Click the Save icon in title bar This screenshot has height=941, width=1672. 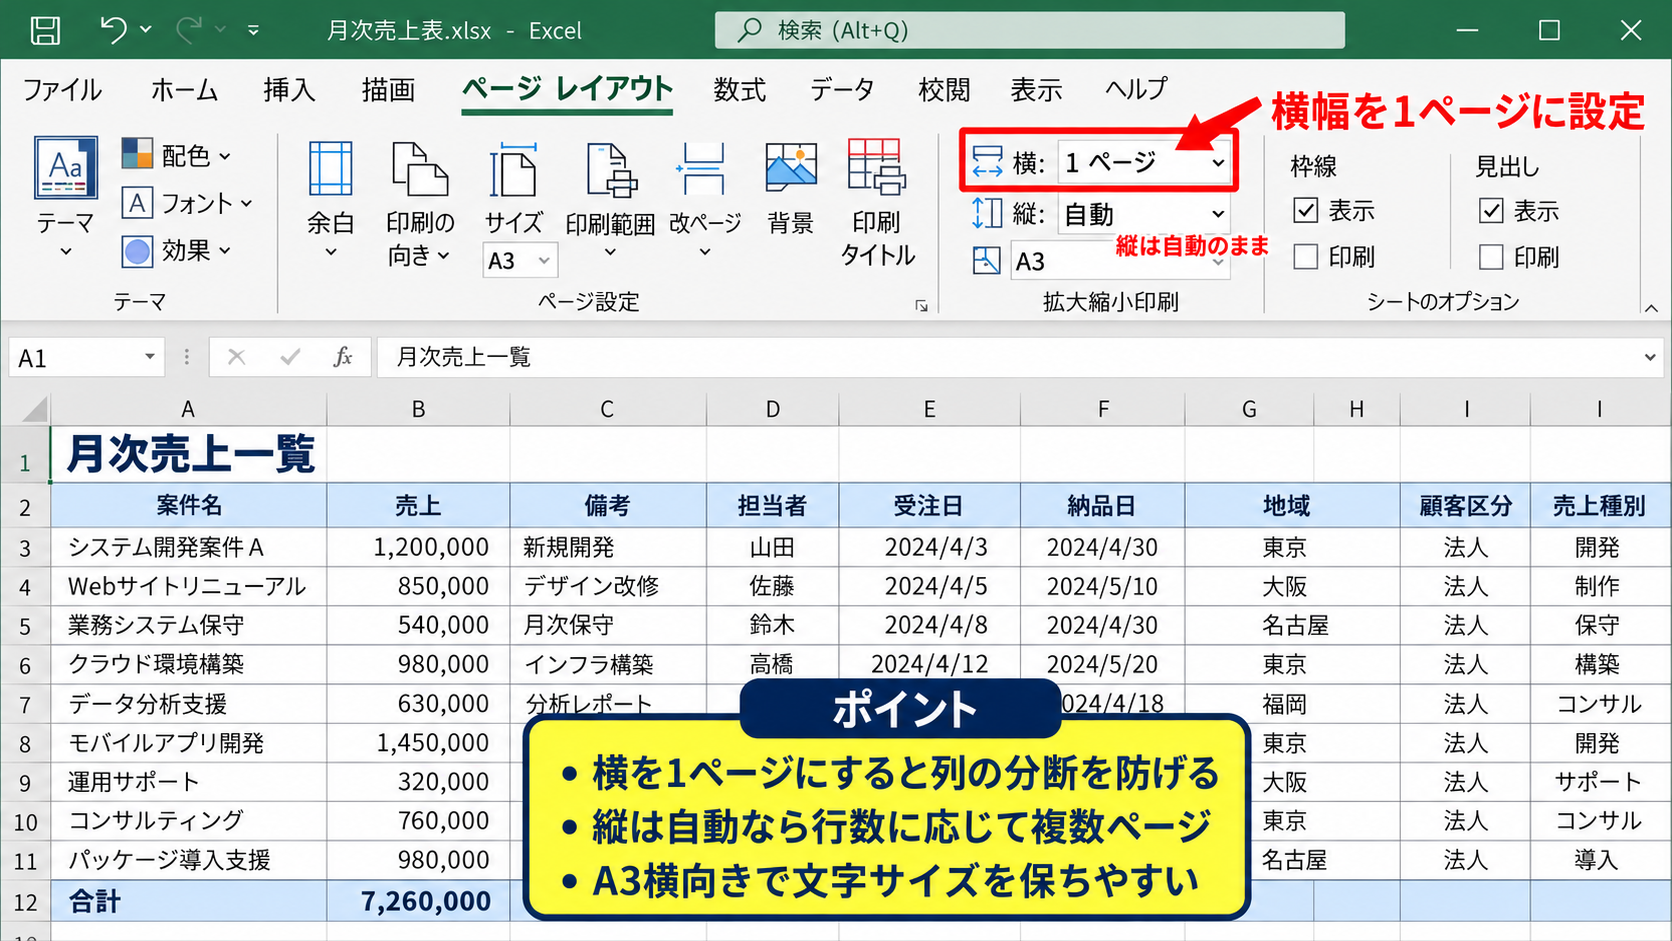[x=45, y=30]
